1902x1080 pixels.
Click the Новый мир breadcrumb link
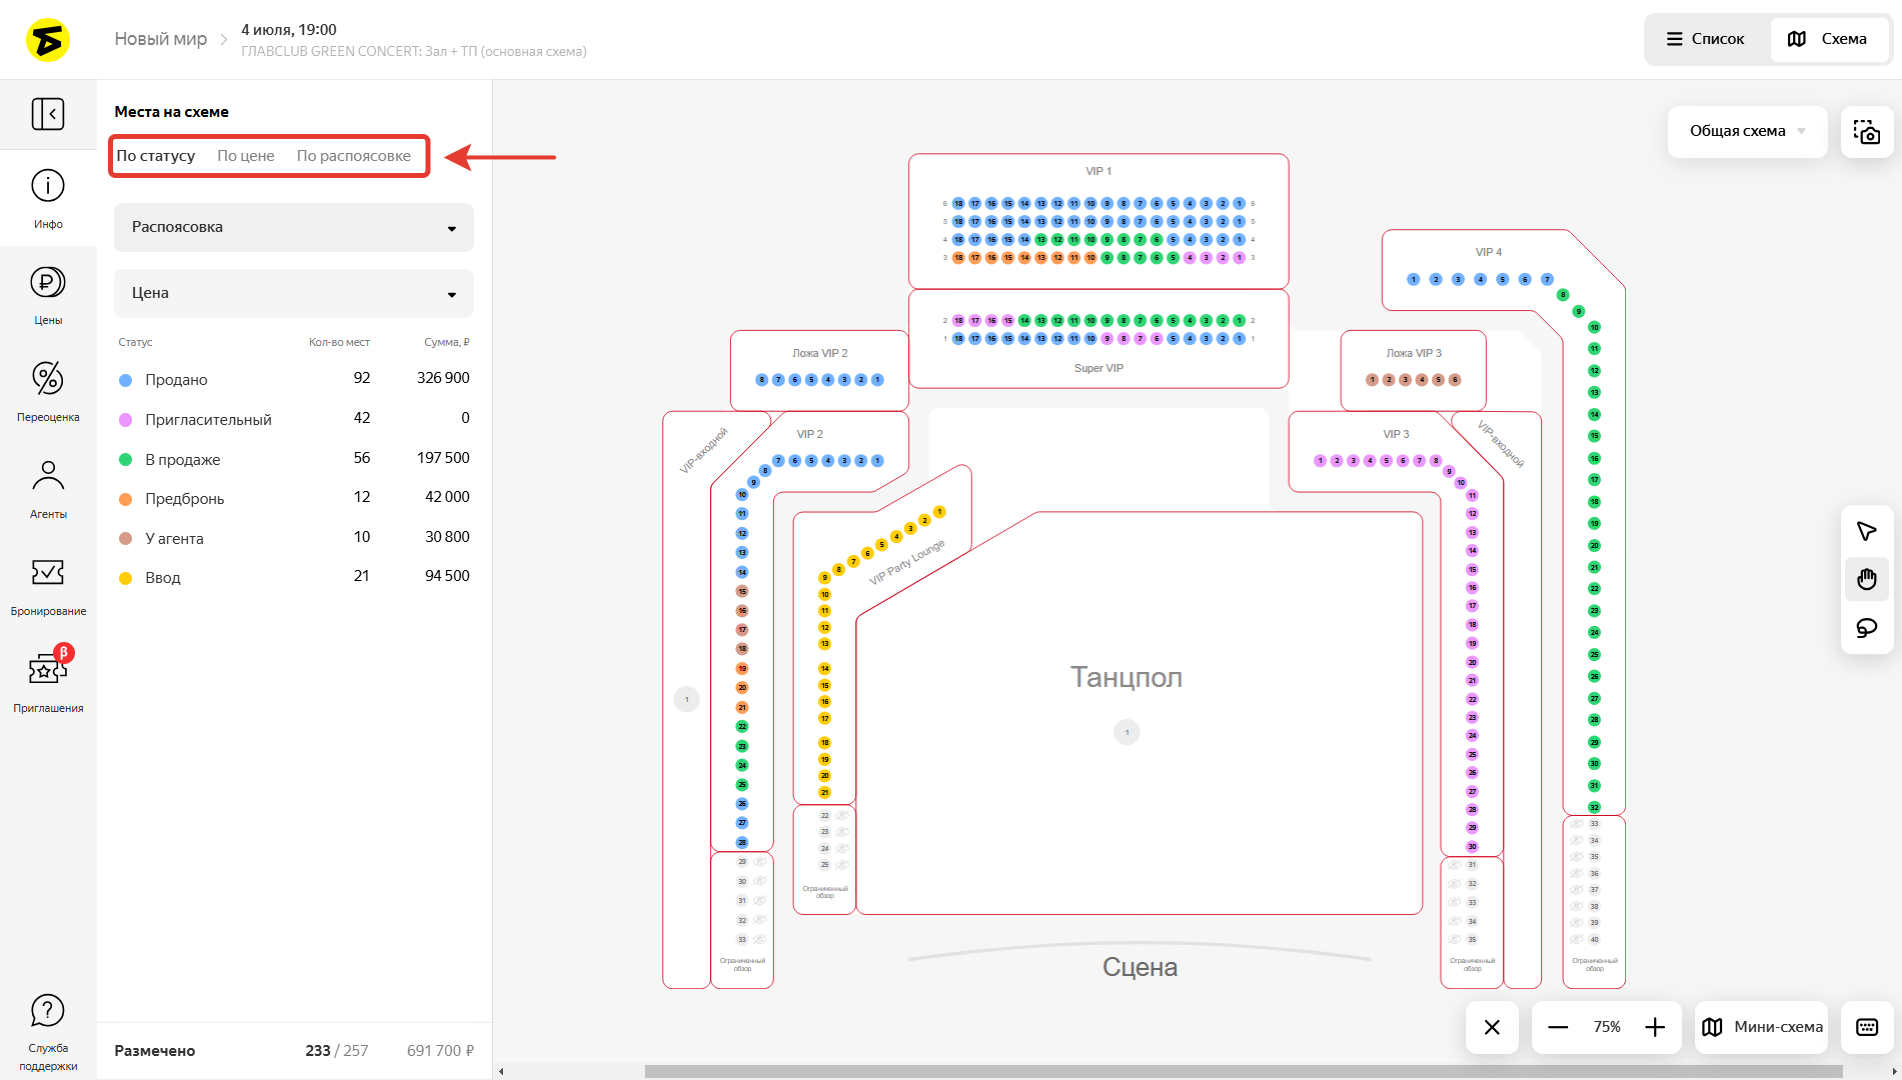click(x=160, y=39)
